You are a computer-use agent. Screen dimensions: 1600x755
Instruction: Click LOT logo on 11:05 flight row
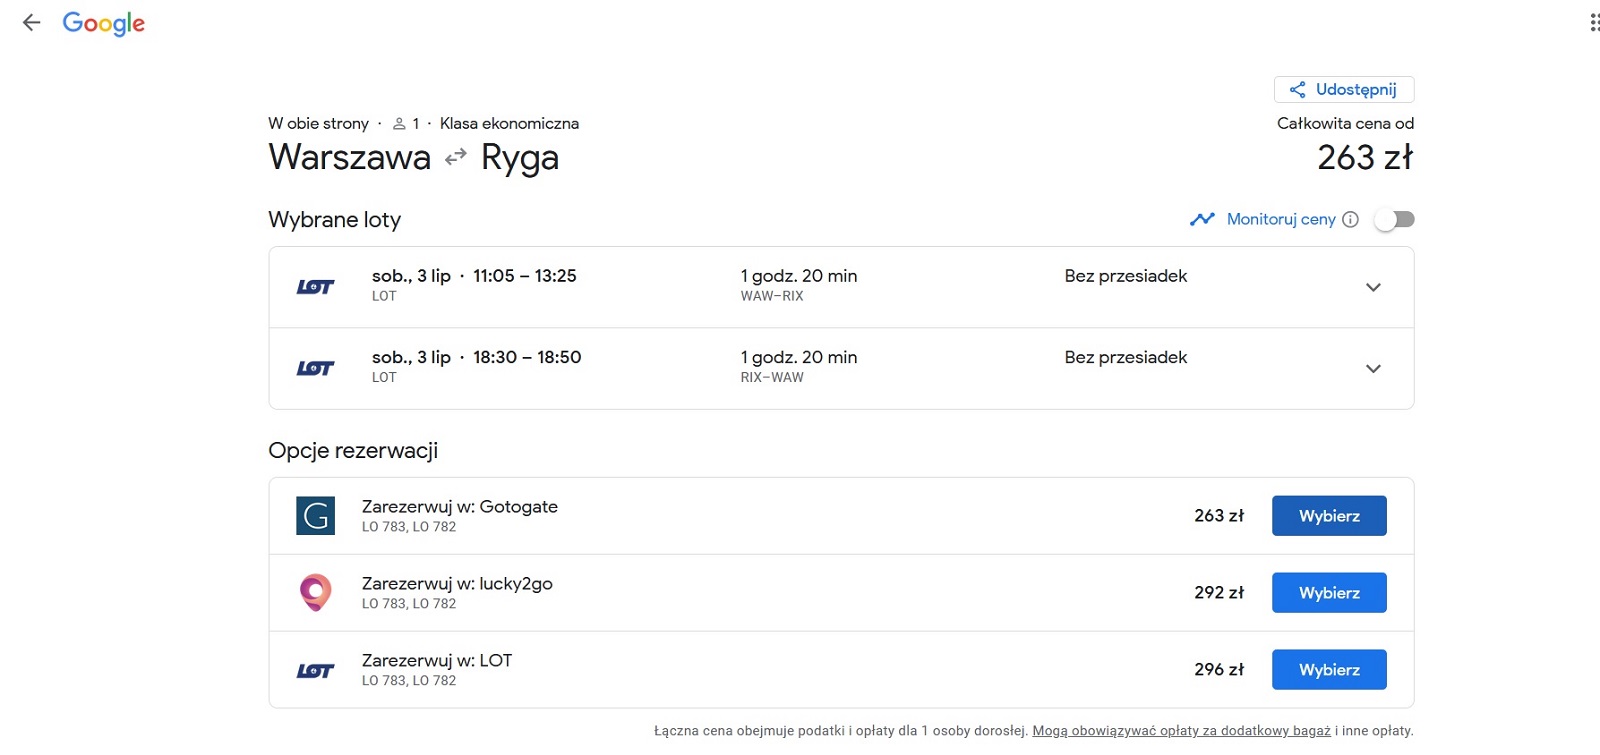click(315, 287)
